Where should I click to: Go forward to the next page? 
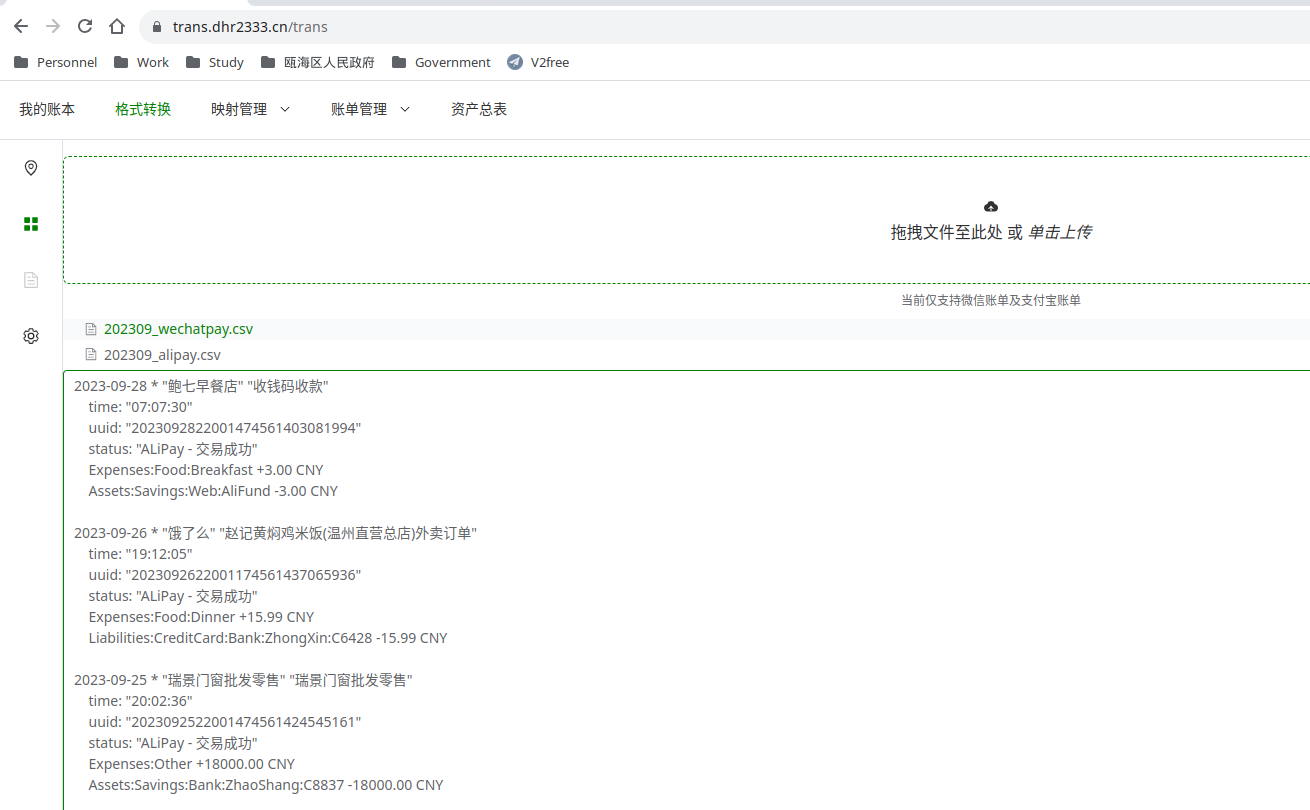tap(53, 26)
